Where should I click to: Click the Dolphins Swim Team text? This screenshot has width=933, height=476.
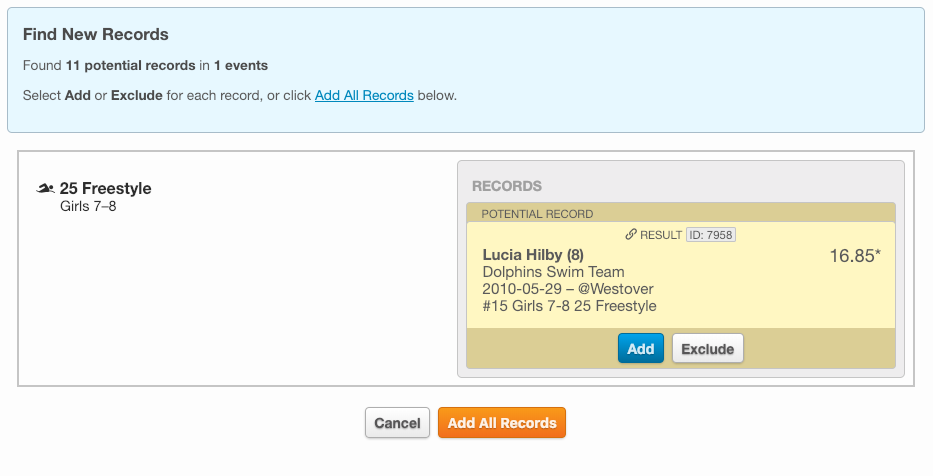point(553,272)
